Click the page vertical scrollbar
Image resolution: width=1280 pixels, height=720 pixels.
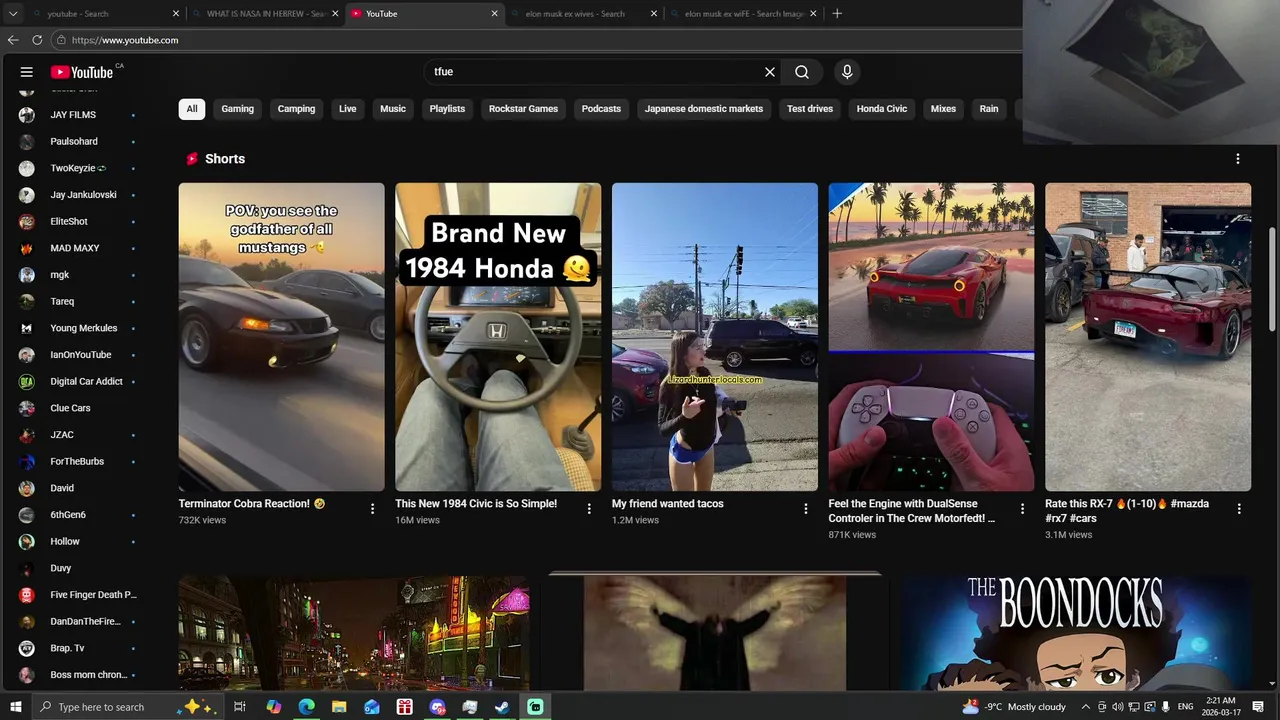click(1273, 280)
